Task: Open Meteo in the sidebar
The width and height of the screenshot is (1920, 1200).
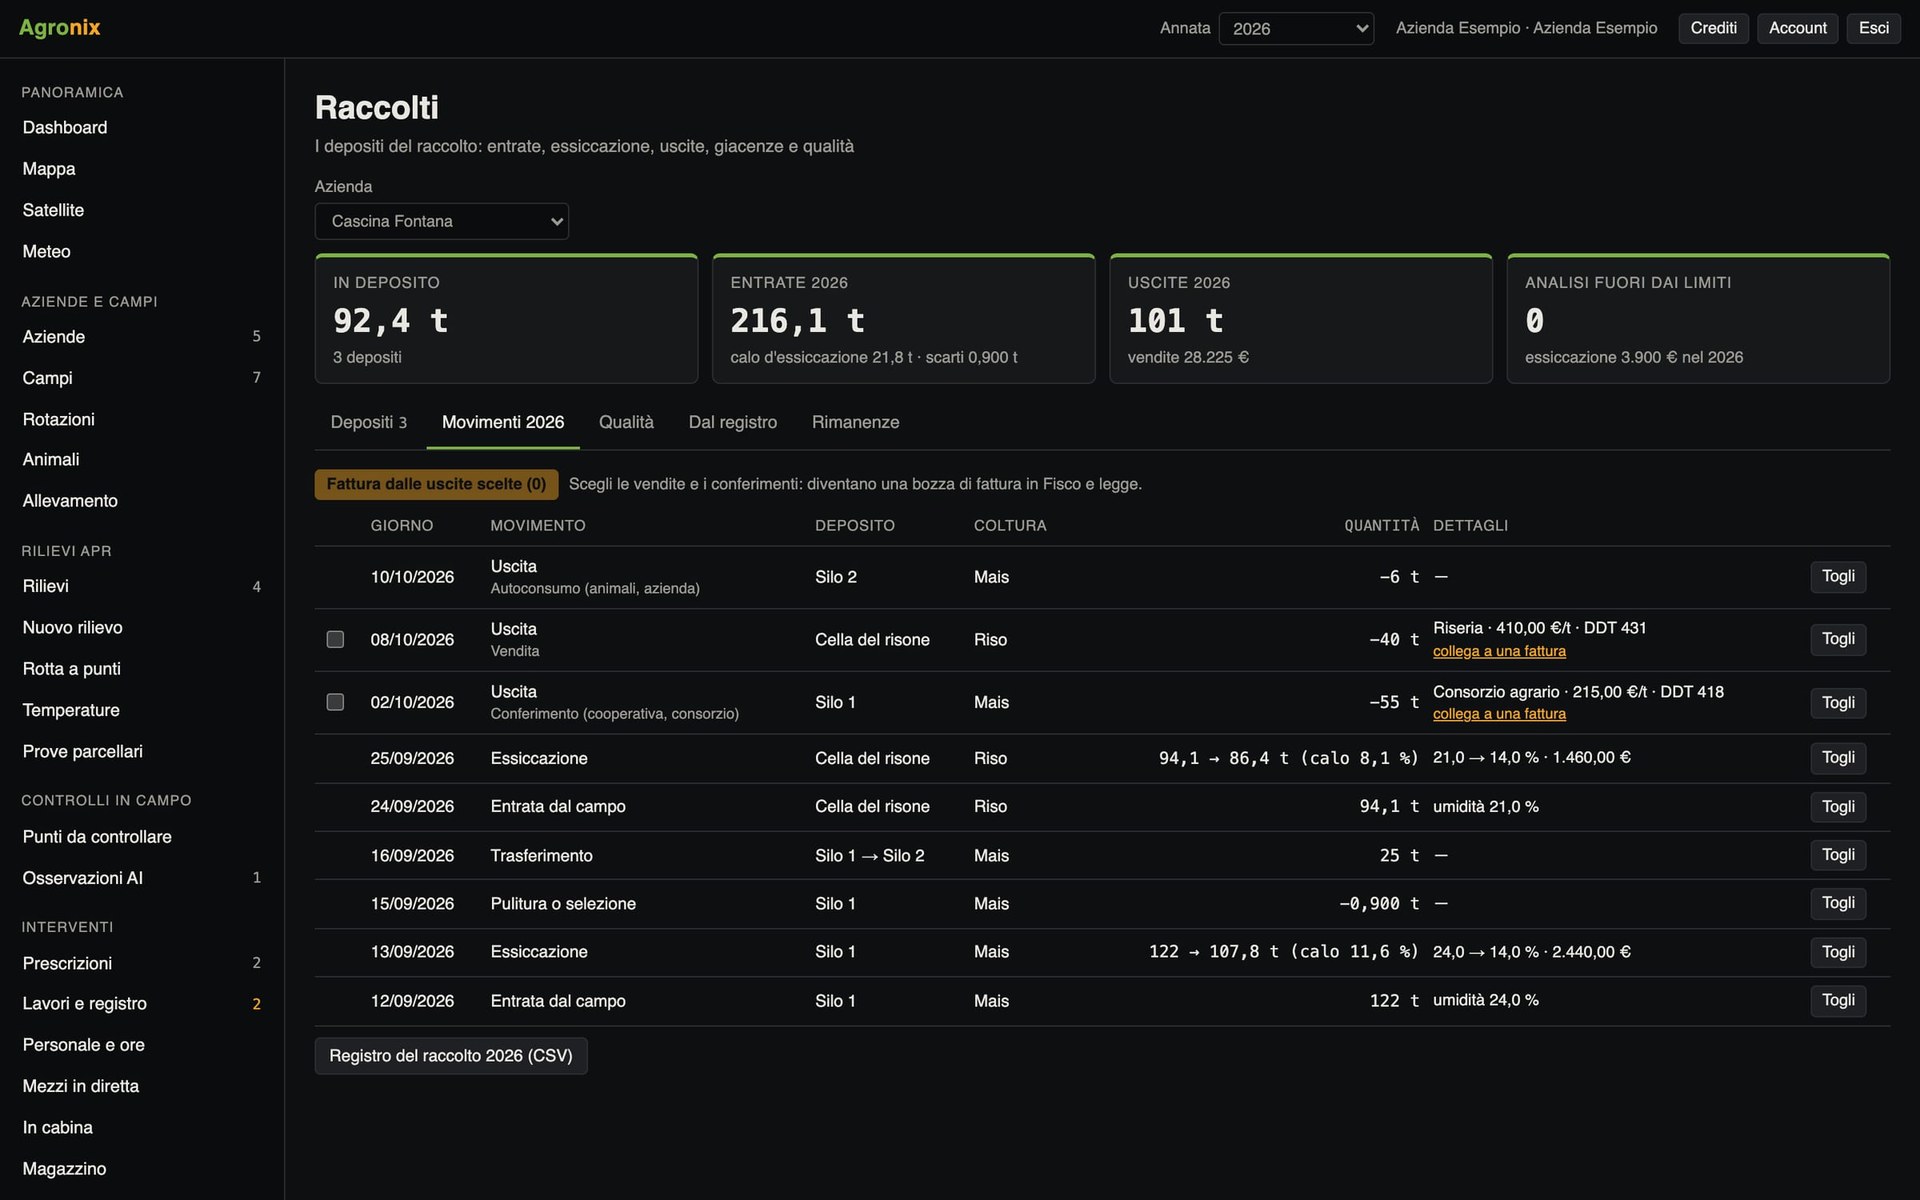Action: click(142, 251)
